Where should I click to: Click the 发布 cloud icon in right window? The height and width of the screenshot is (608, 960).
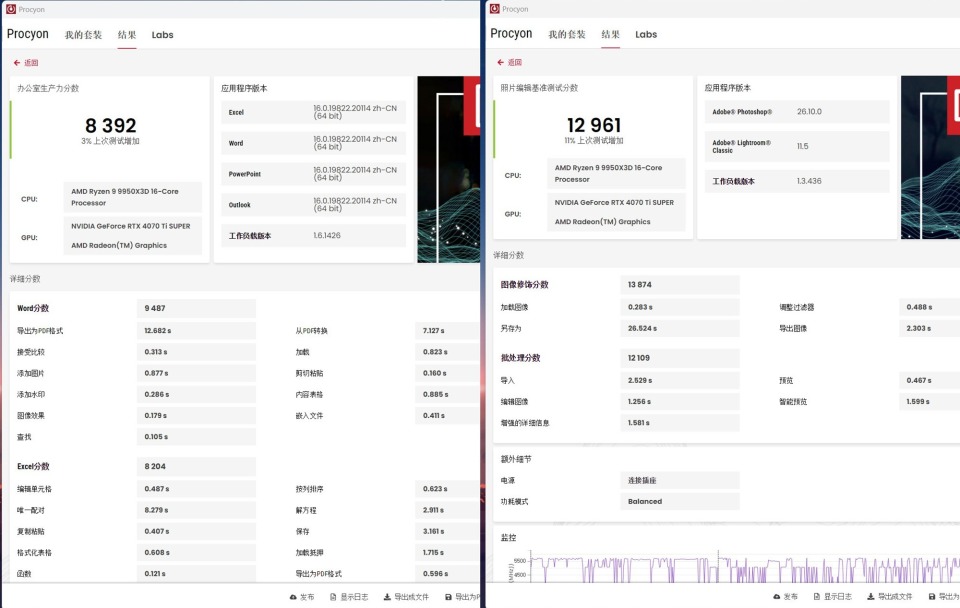[x=777, y=596]
